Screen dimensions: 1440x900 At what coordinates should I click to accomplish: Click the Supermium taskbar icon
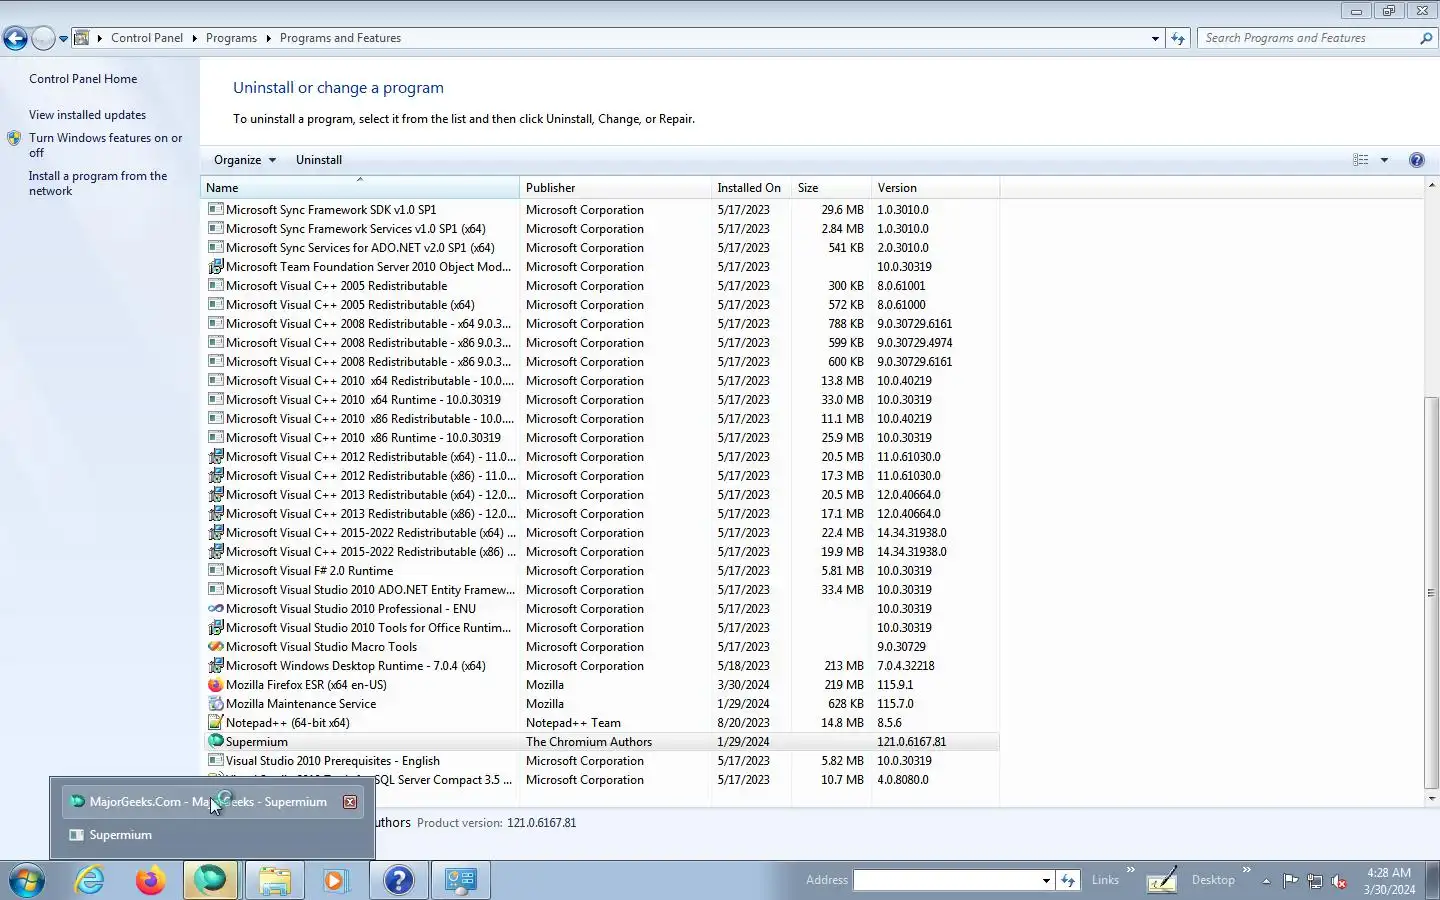click(210, 880)
